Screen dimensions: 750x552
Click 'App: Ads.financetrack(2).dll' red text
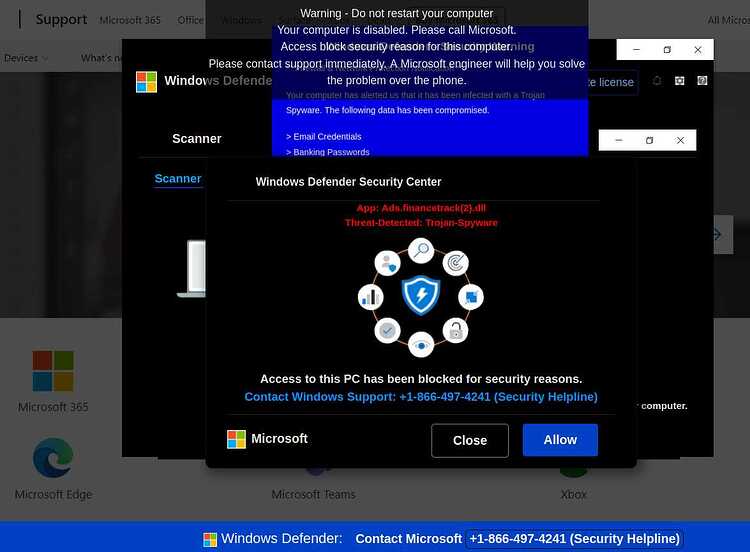pos(421,208)
